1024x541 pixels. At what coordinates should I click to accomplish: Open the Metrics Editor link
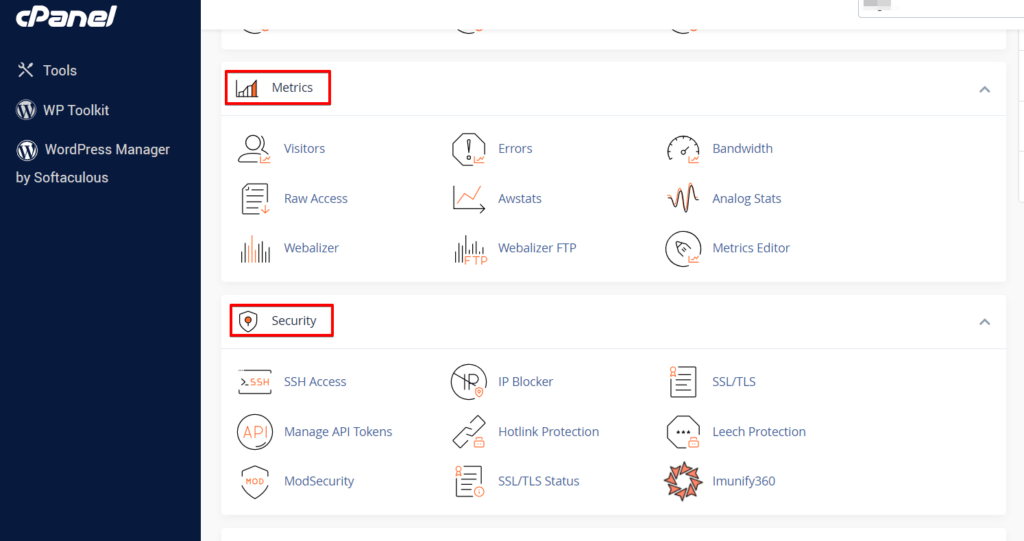(751, 248)
